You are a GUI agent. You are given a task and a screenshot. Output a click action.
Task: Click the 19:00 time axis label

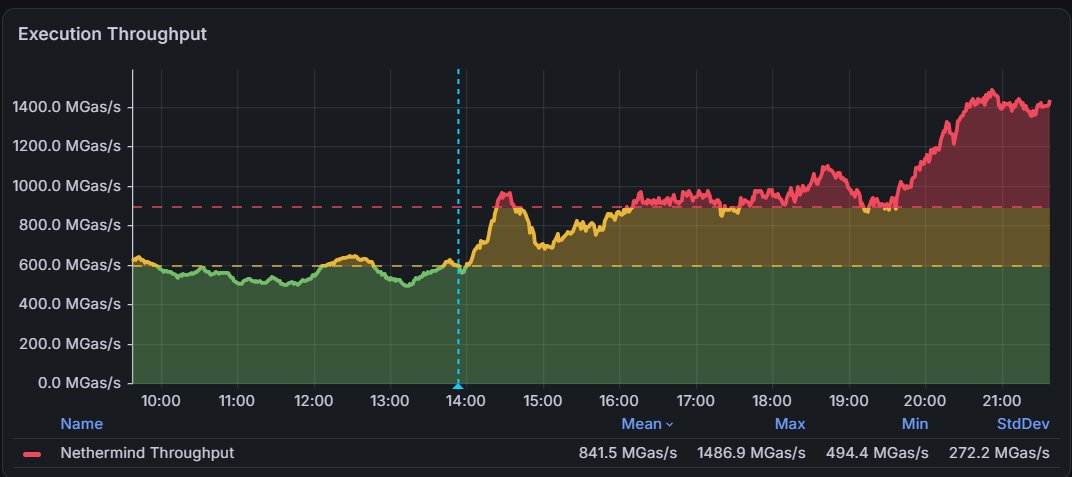tap(848, 401)
